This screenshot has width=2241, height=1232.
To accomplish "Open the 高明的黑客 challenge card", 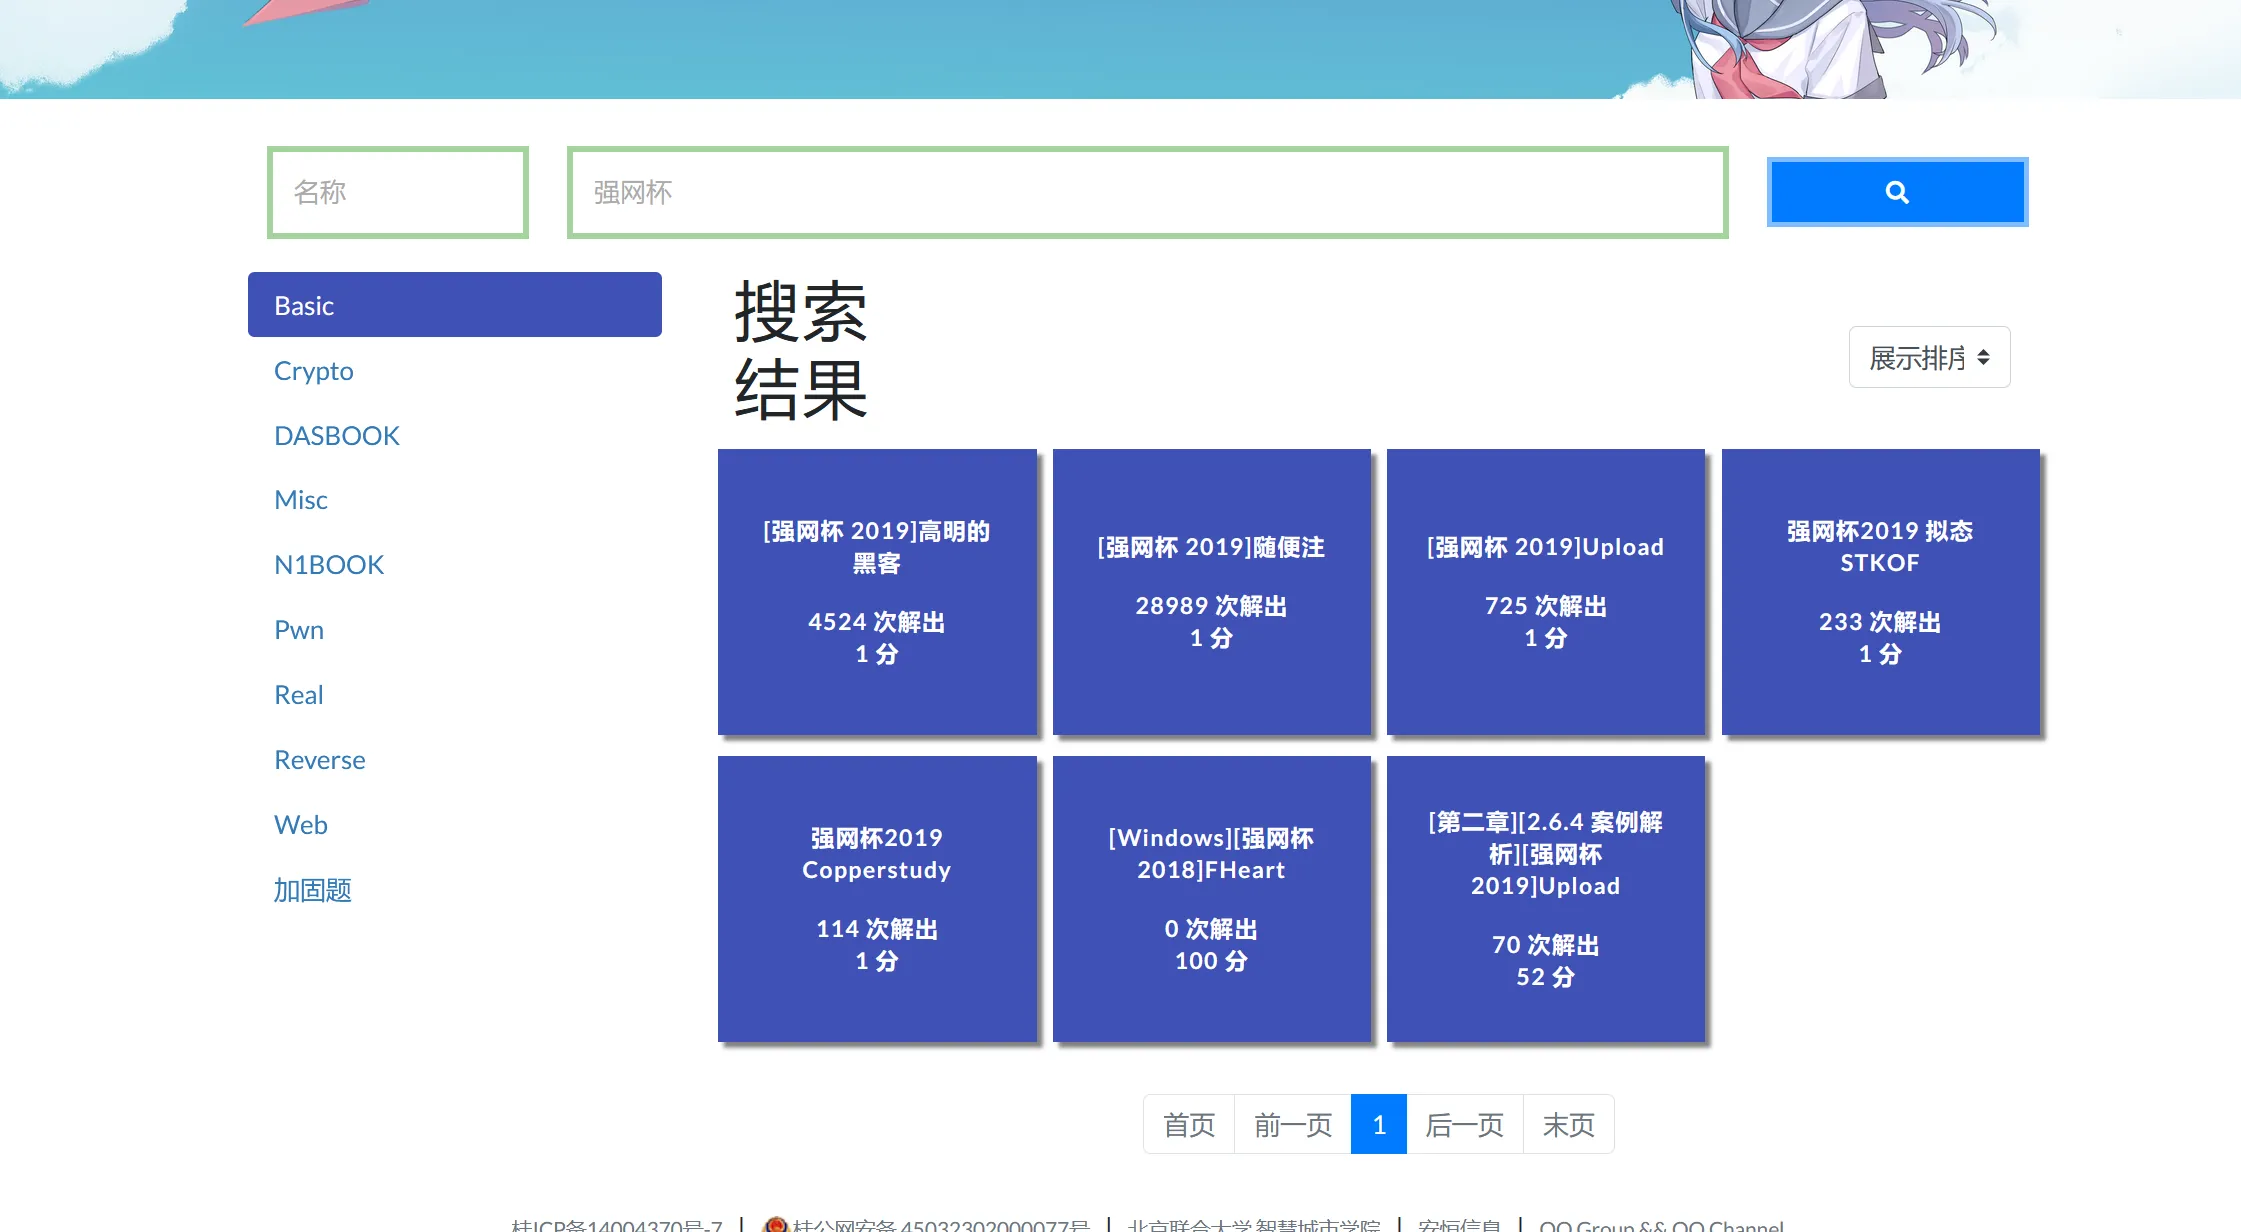I will pyautogui.click(x=877, y=592).
